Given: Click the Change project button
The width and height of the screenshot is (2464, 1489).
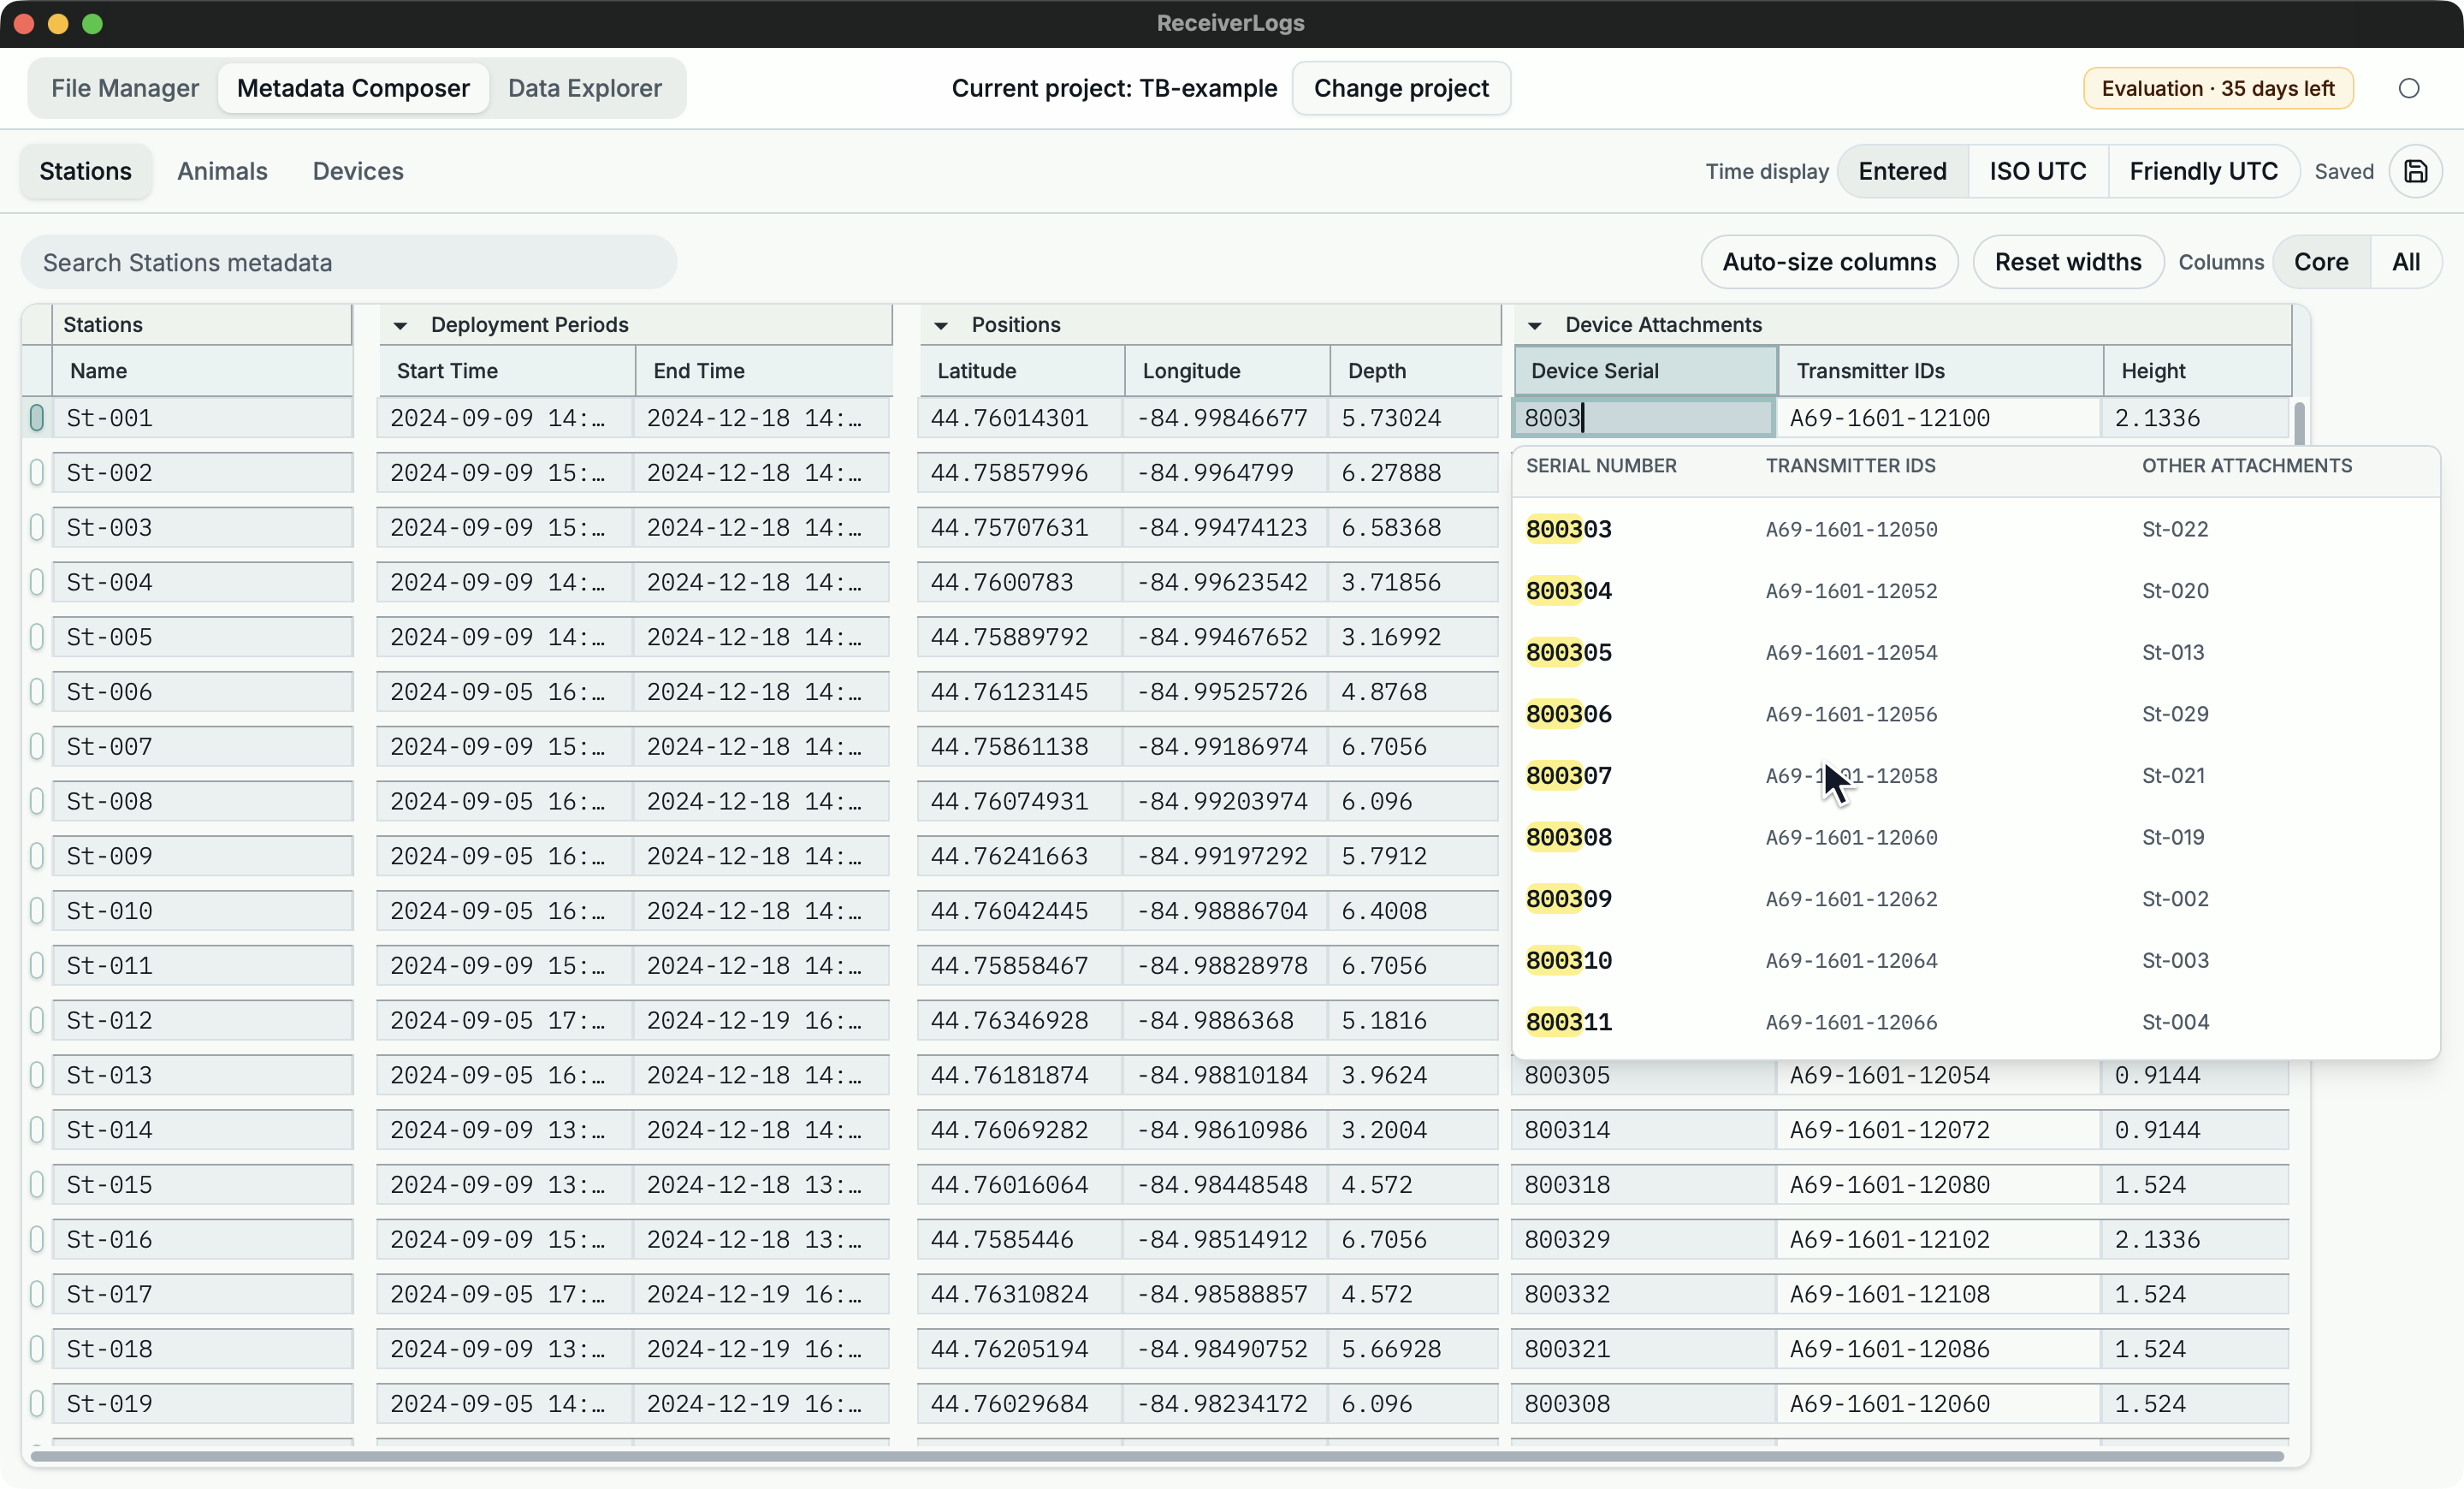Looking at the screenshot, I should tap(1400, 88).
